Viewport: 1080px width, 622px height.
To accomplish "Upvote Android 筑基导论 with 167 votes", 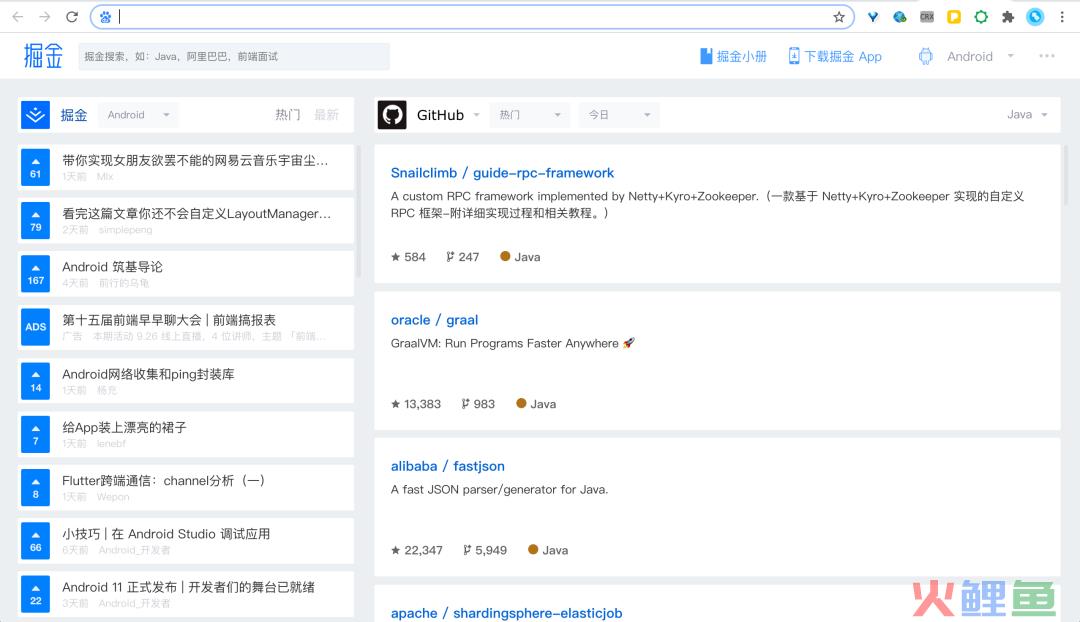I will click(x=35, y=273).
